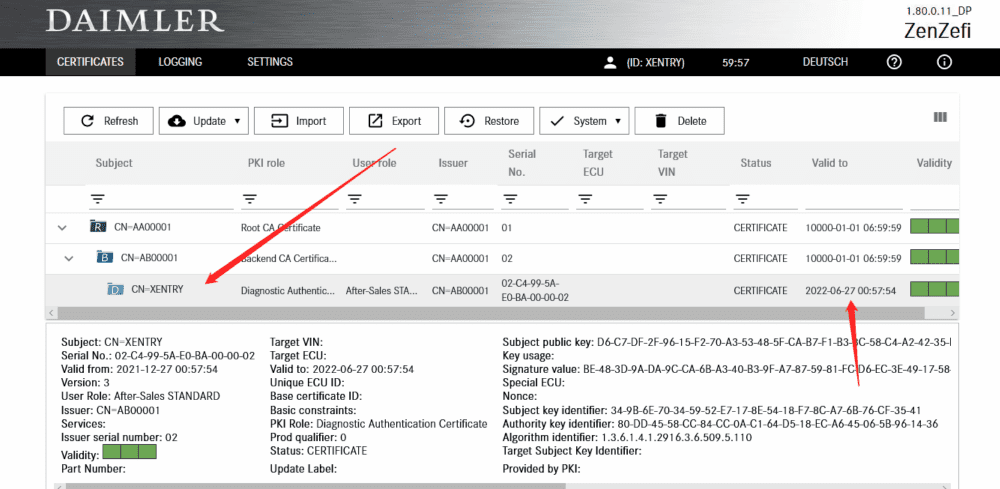
Task: Click the Refresh button
Action: pyautogui.click(x=108, y=121)
